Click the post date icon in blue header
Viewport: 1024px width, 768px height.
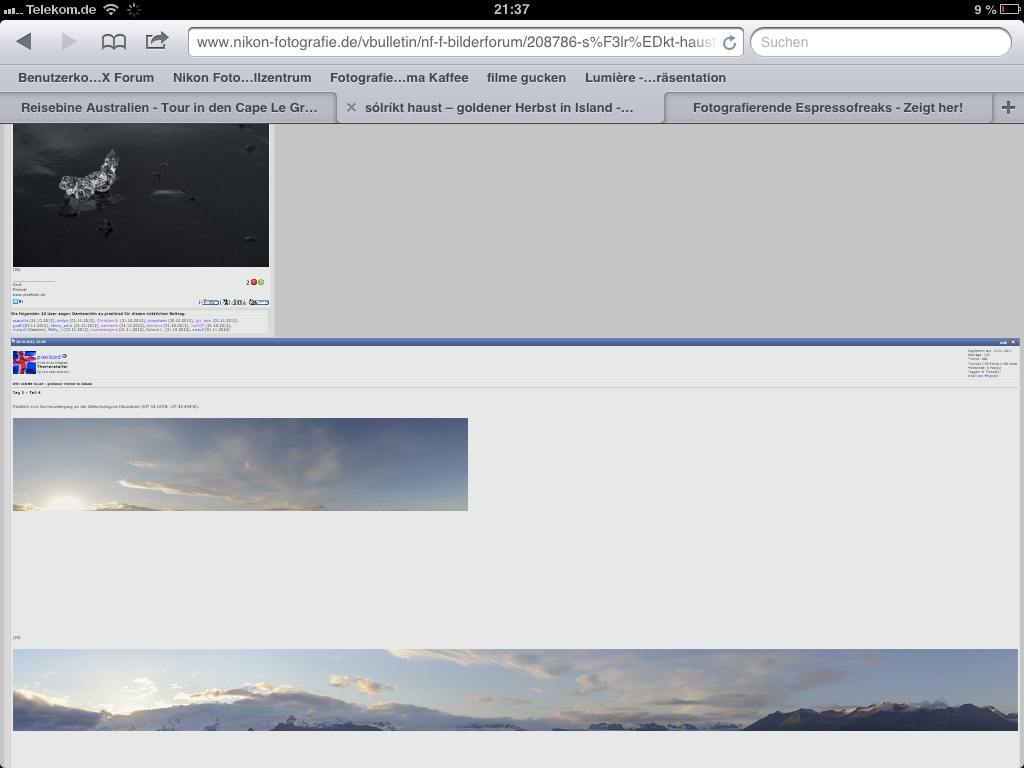point(13,342)
